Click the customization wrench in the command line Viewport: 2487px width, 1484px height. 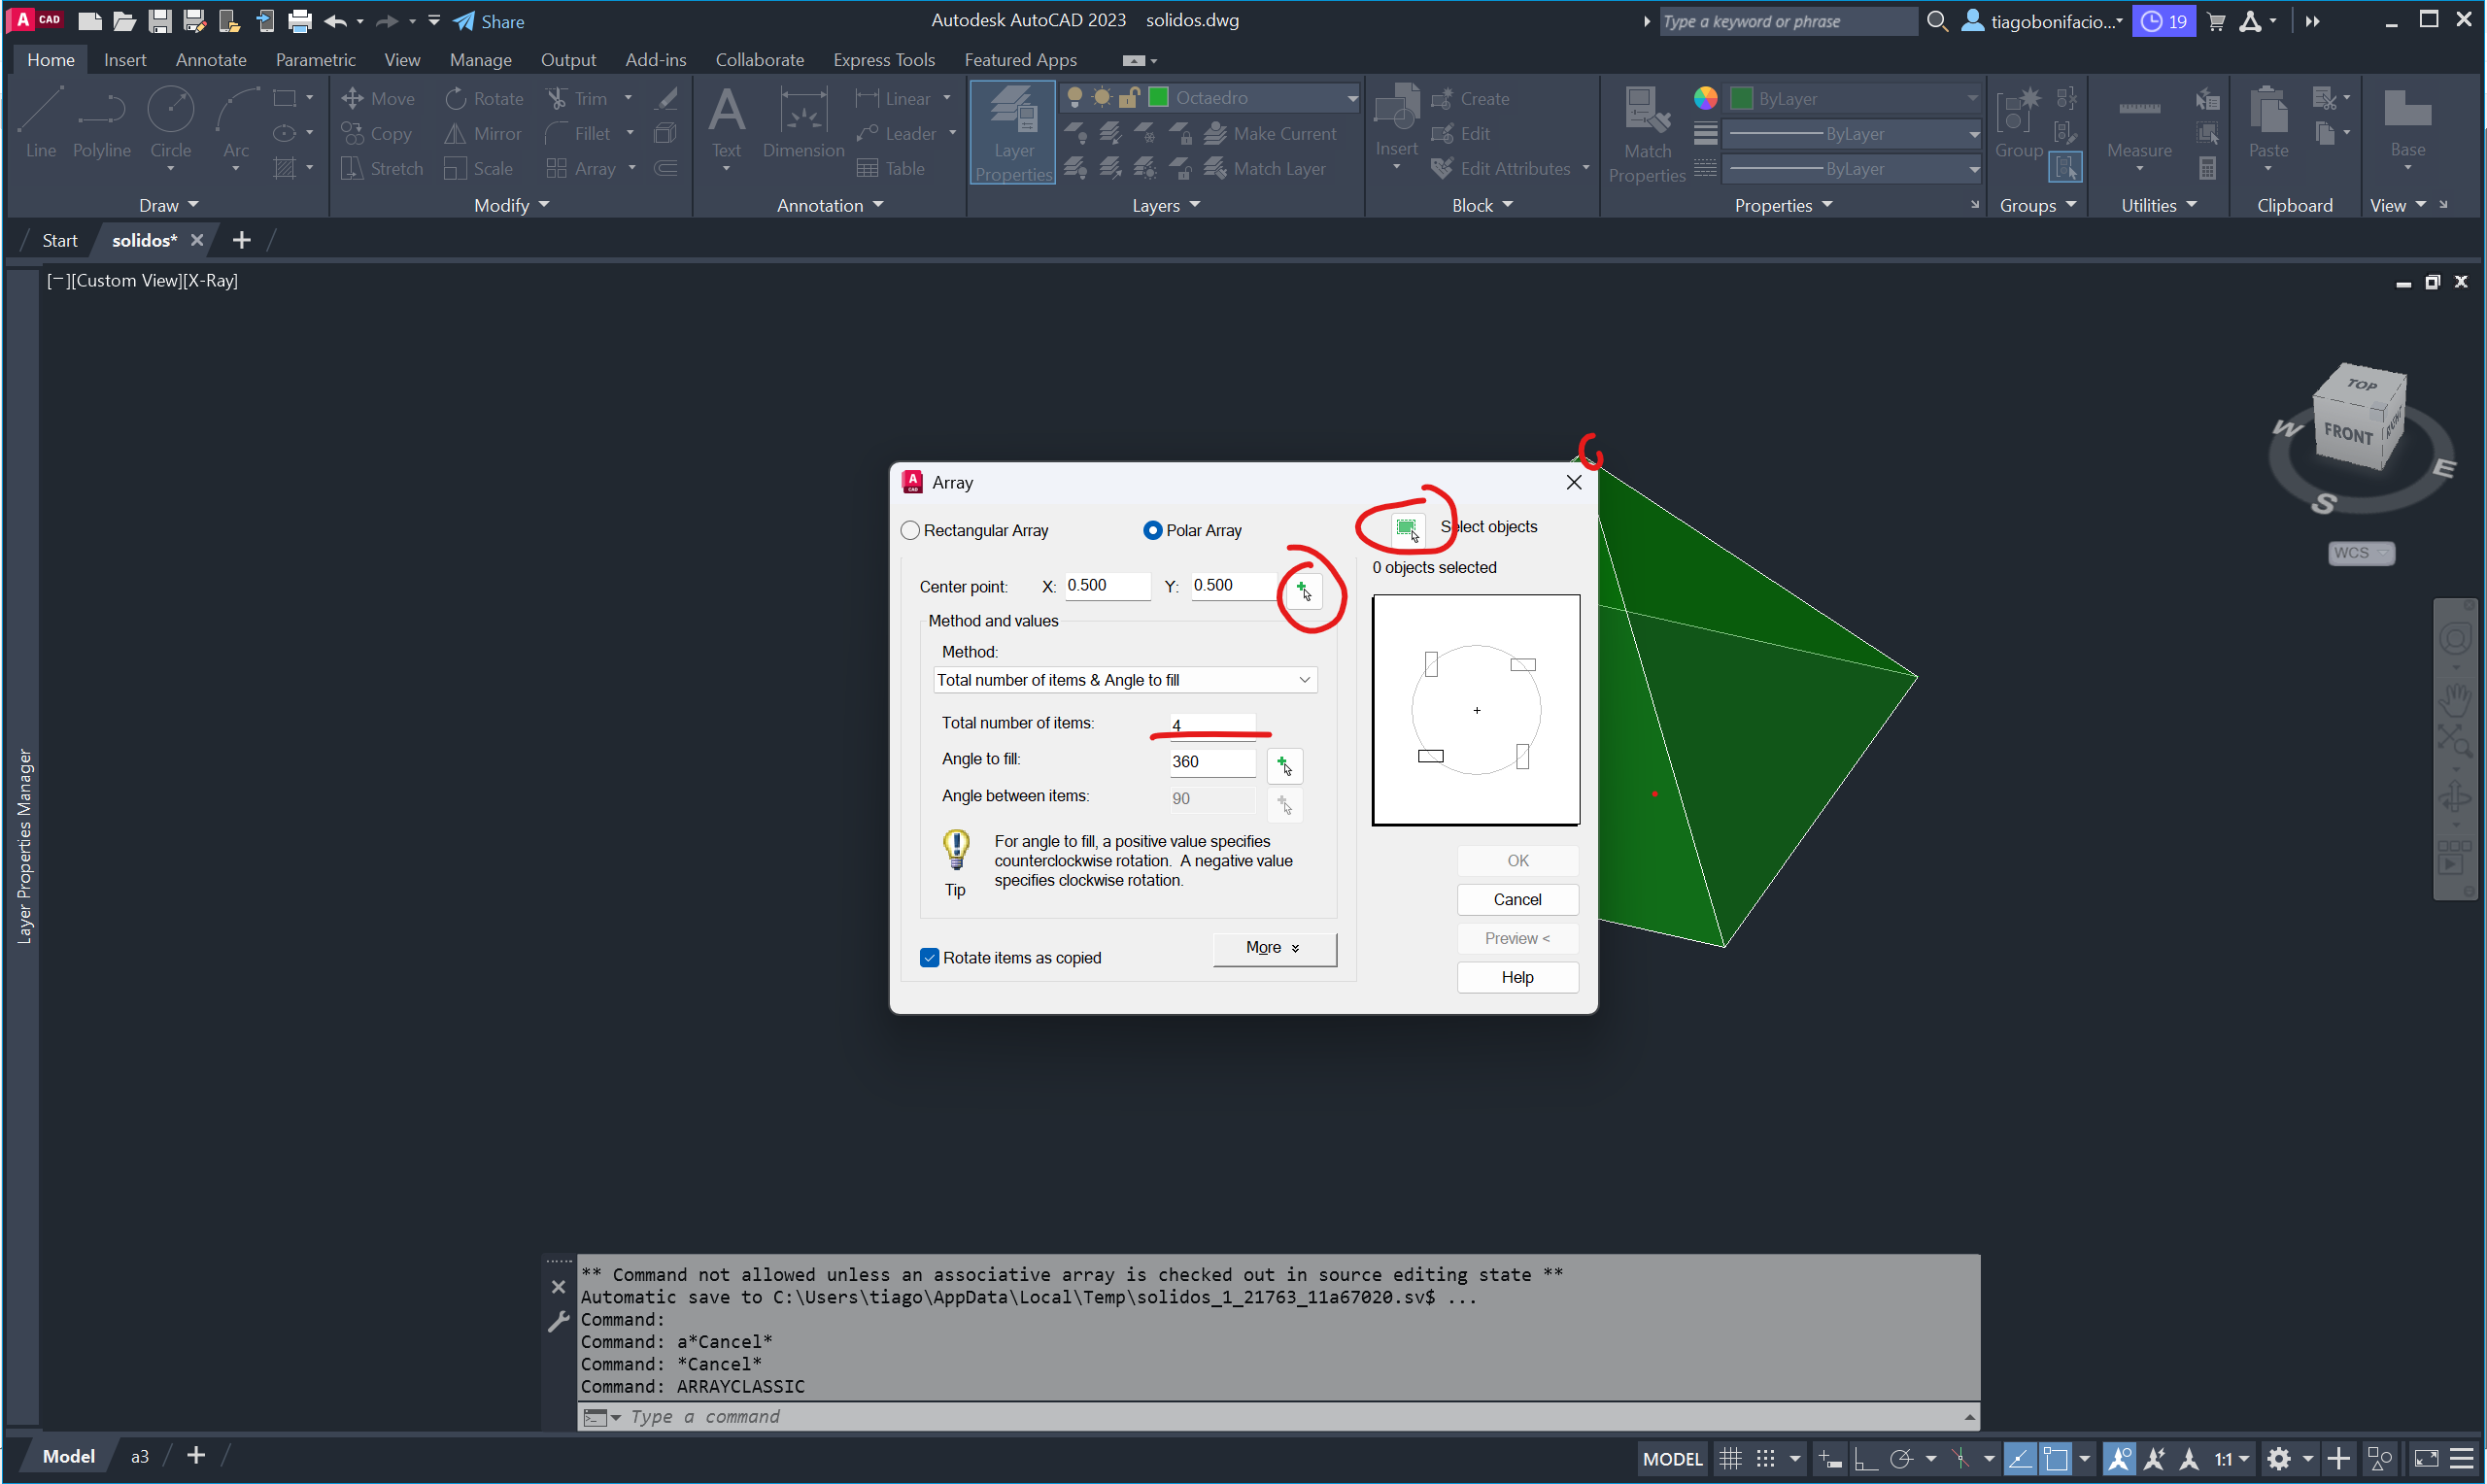(x=558, y=1322)
